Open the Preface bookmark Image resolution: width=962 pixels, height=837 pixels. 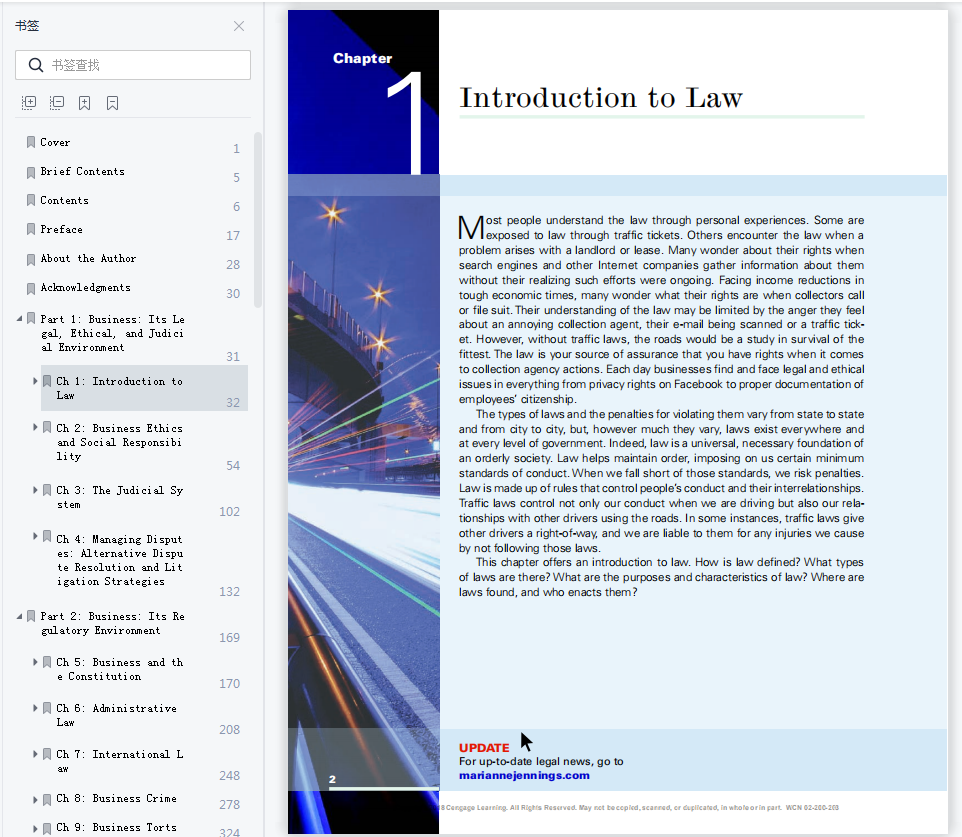[61, 230]
